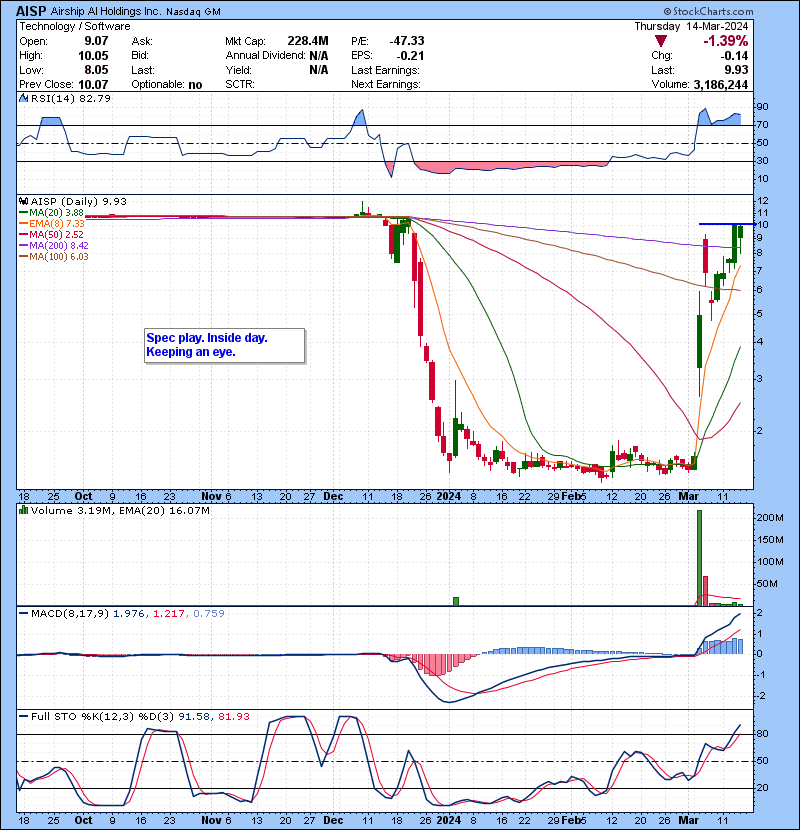This screenshot has width=800, height=830.
Task: Click the AISP ticker symbol in the title
Action: 31,11
